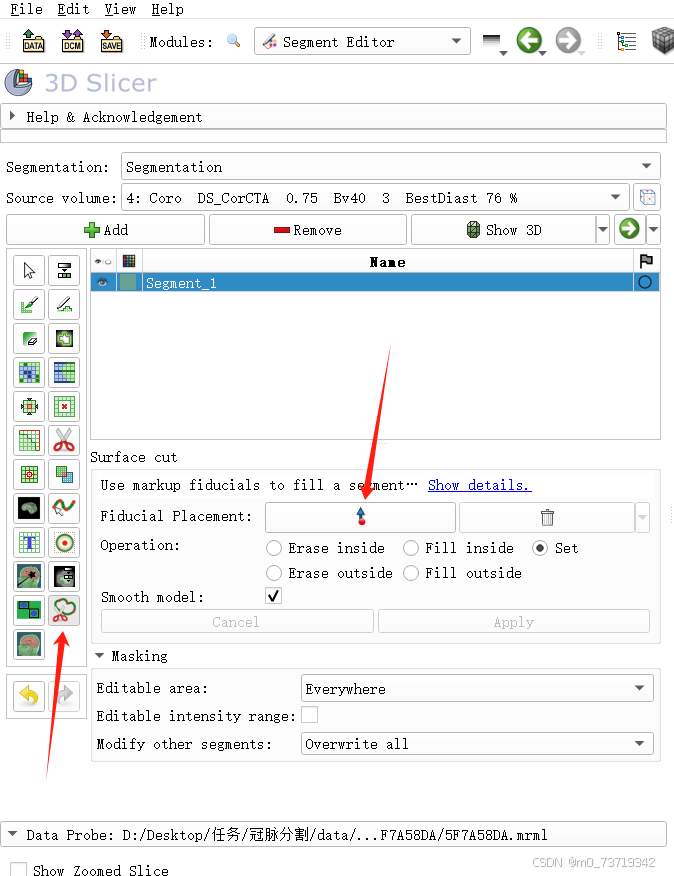This screenshot has height=876, width=674.
Task: Select the Threshold effect icon
Action: (64, 271)
